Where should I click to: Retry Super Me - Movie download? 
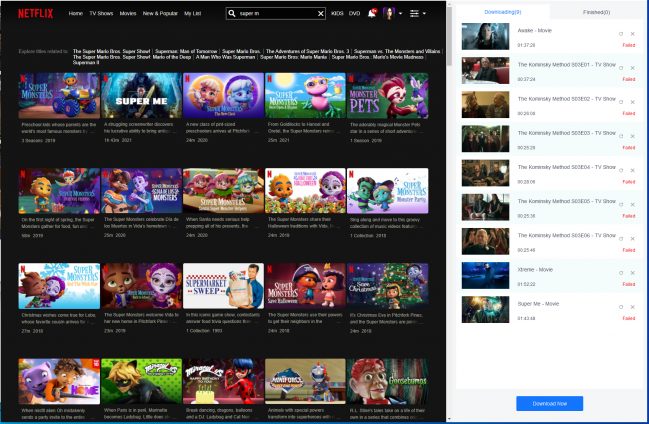(621, 307)
